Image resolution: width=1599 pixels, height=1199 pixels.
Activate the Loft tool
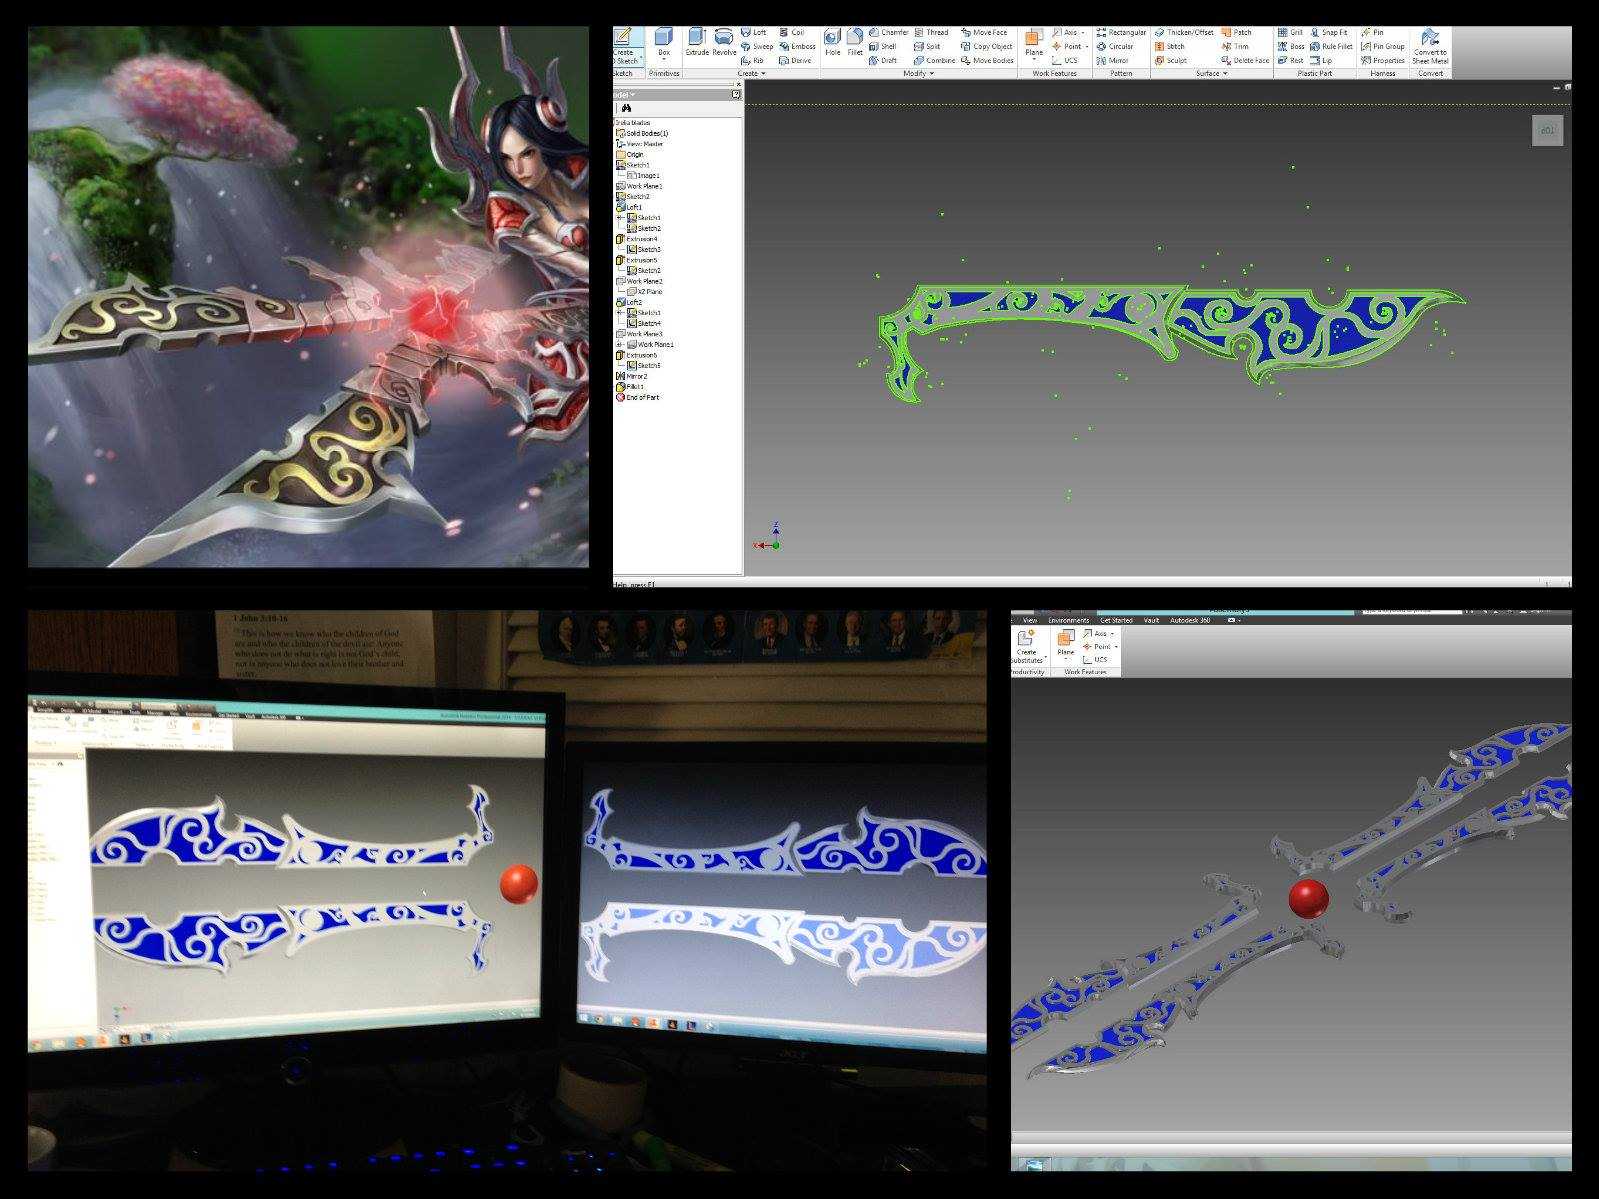(x=754, y=33)
